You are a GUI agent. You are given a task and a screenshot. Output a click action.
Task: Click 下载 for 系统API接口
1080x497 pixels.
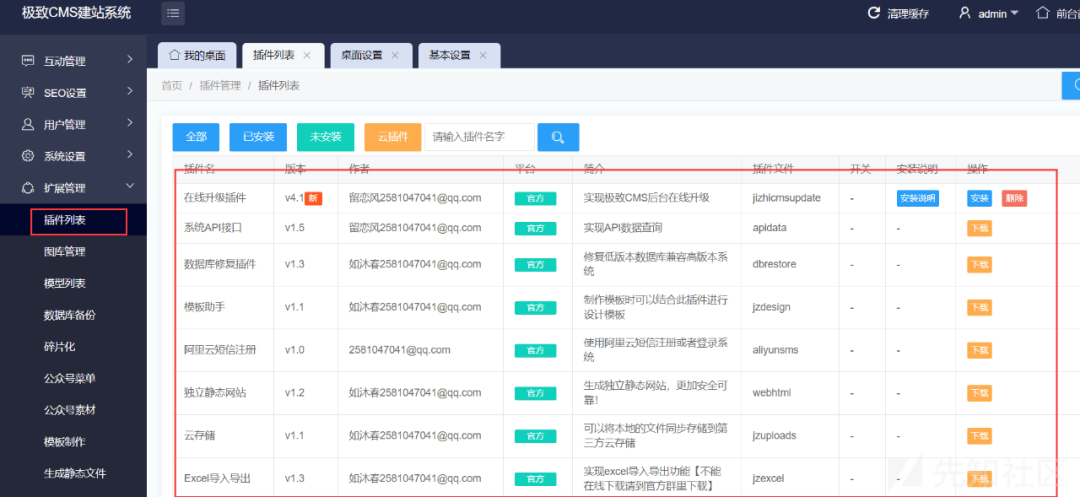[x=979, y=228]
